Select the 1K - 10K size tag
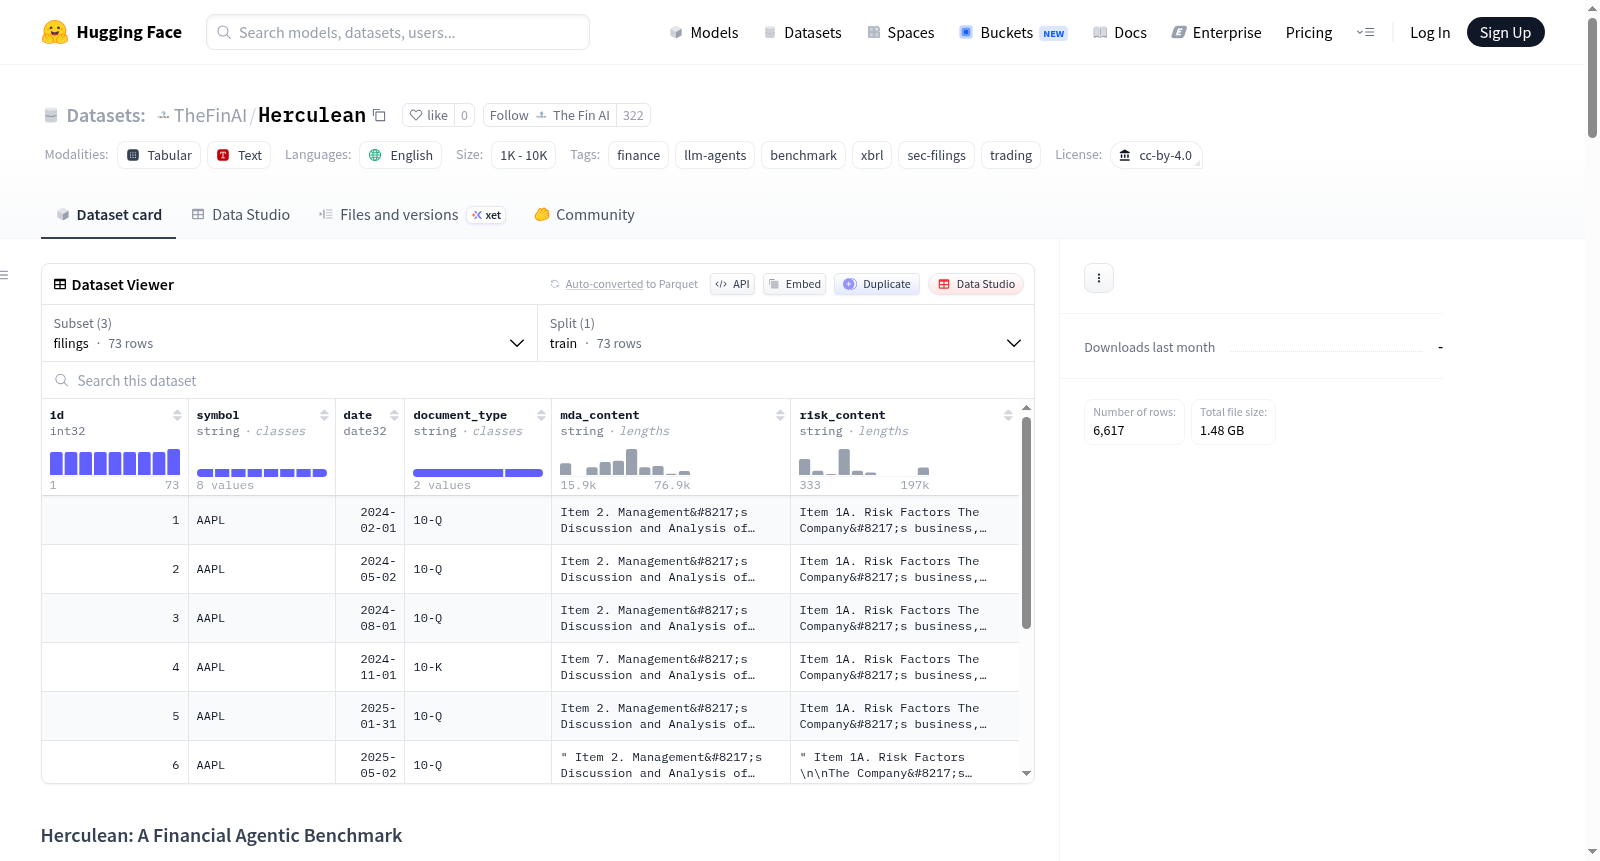This screenshot has height=861, width=1600. click(x=524, y=155)
